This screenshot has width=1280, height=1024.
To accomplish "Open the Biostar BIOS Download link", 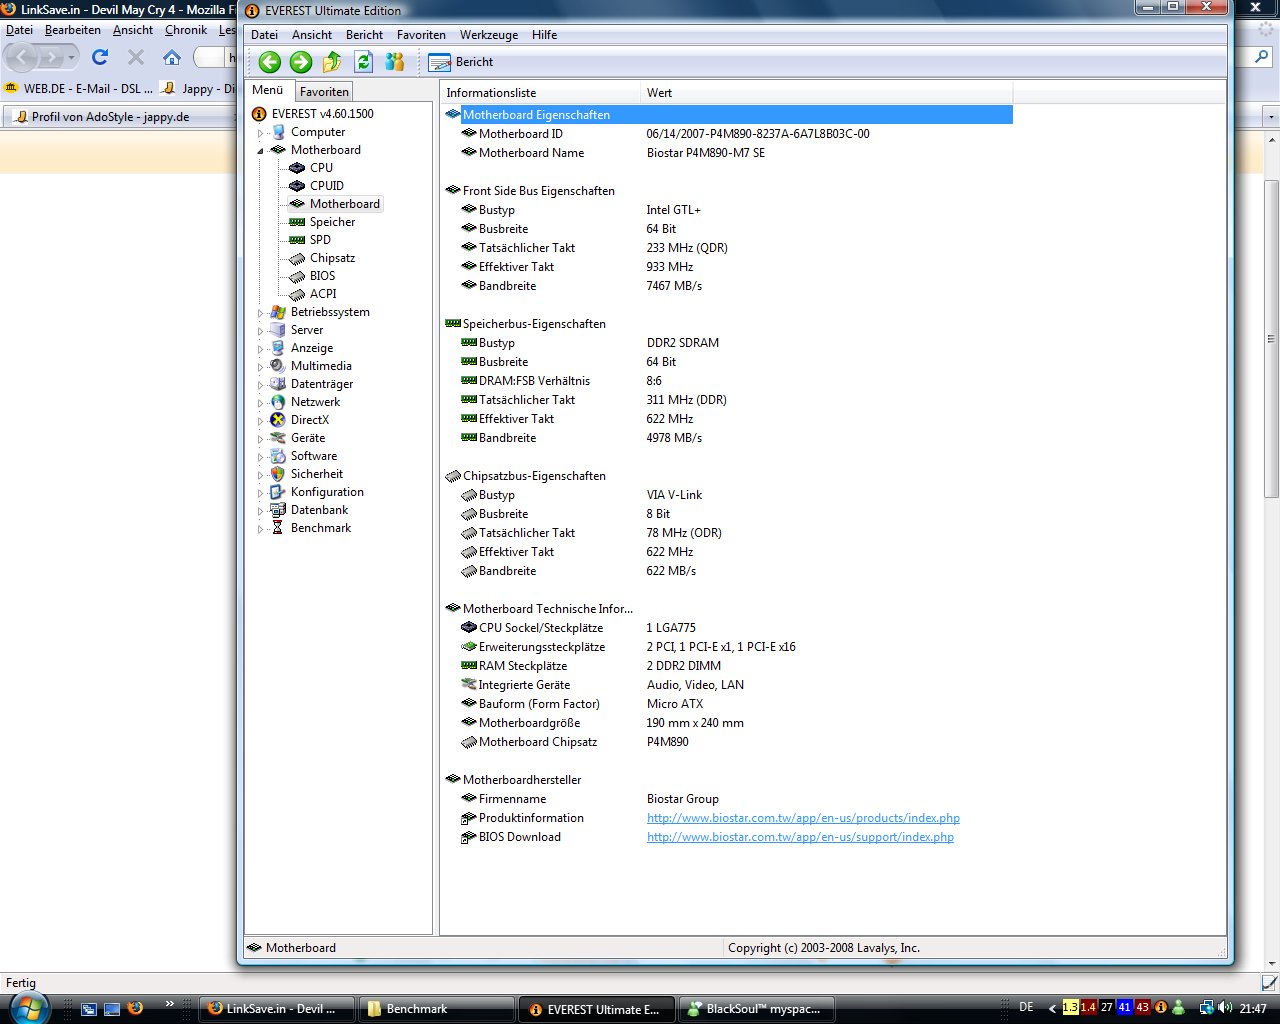I will point(800,837).
